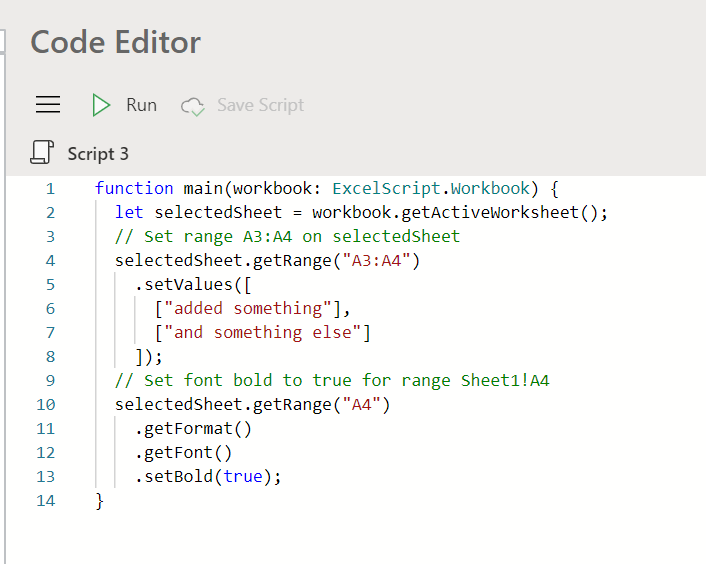706x564 pixels.
Task: Click .getFont() on line 12
Action: coord(183,452)
